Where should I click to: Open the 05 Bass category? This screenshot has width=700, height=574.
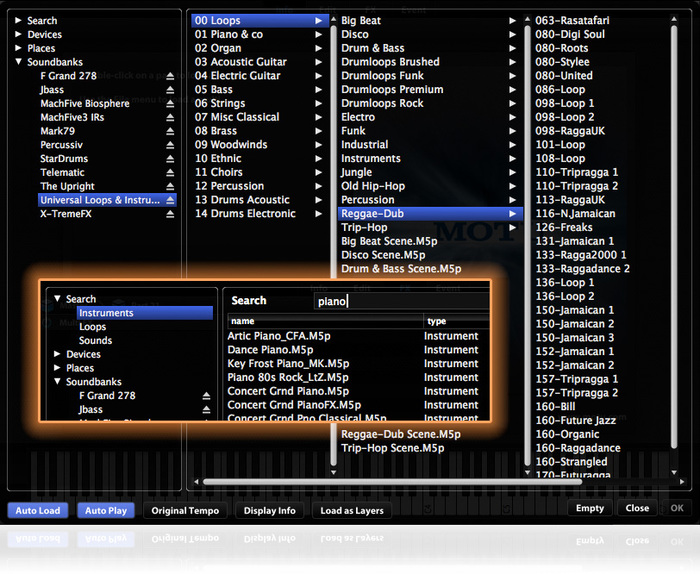(260, 90)
